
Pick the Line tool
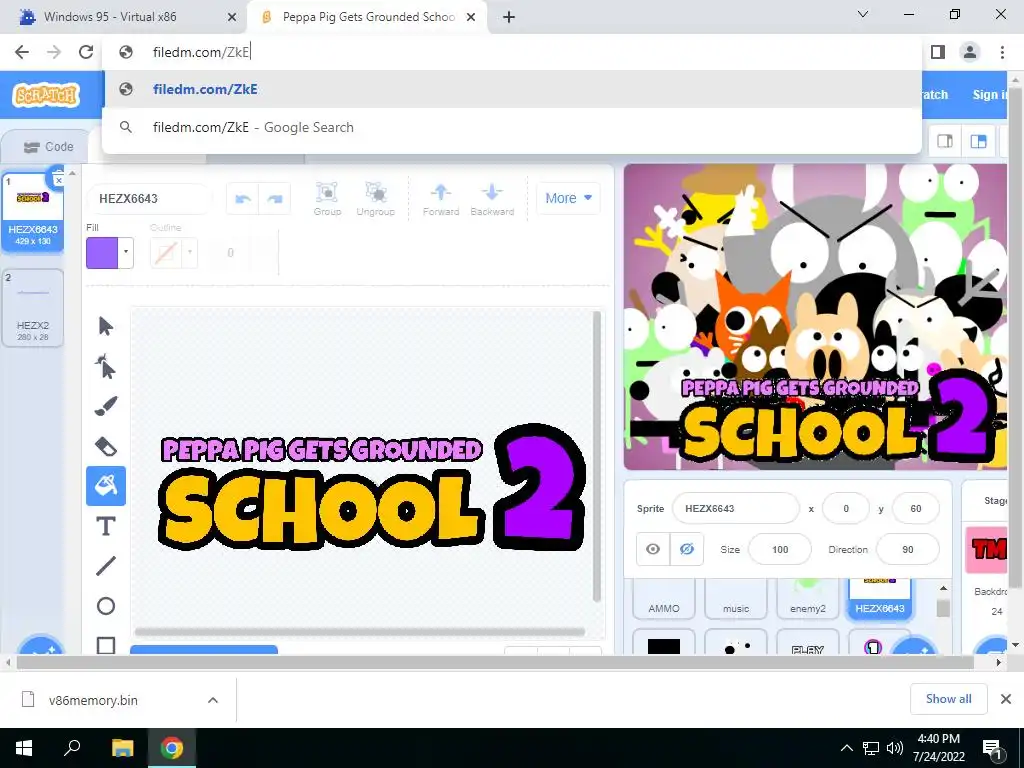click(106, 566)
